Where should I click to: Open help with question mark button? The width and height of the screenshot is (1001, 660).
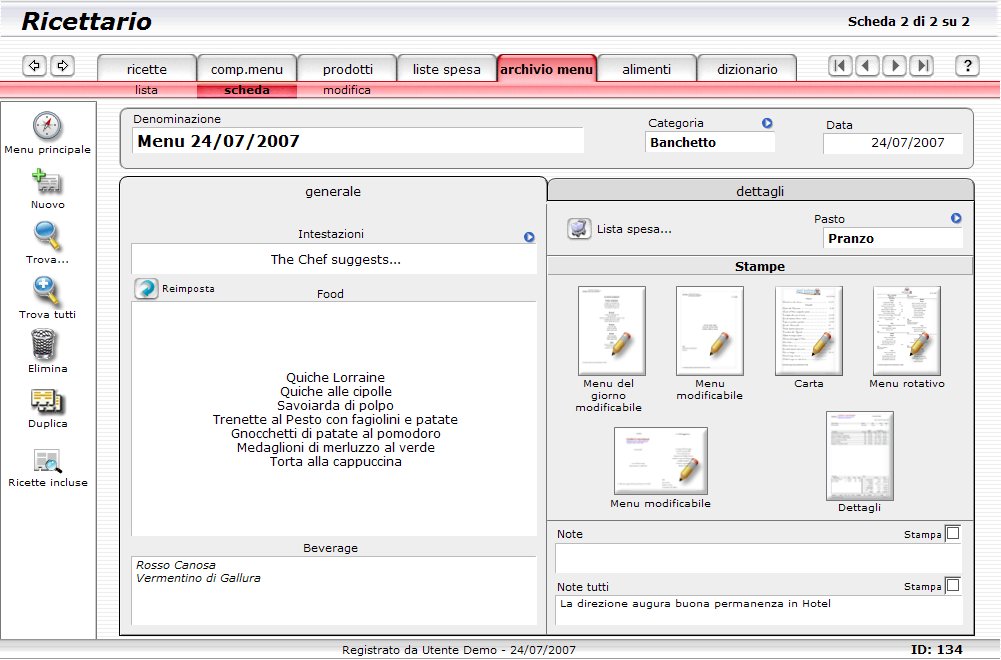click(x=968, y=65)
